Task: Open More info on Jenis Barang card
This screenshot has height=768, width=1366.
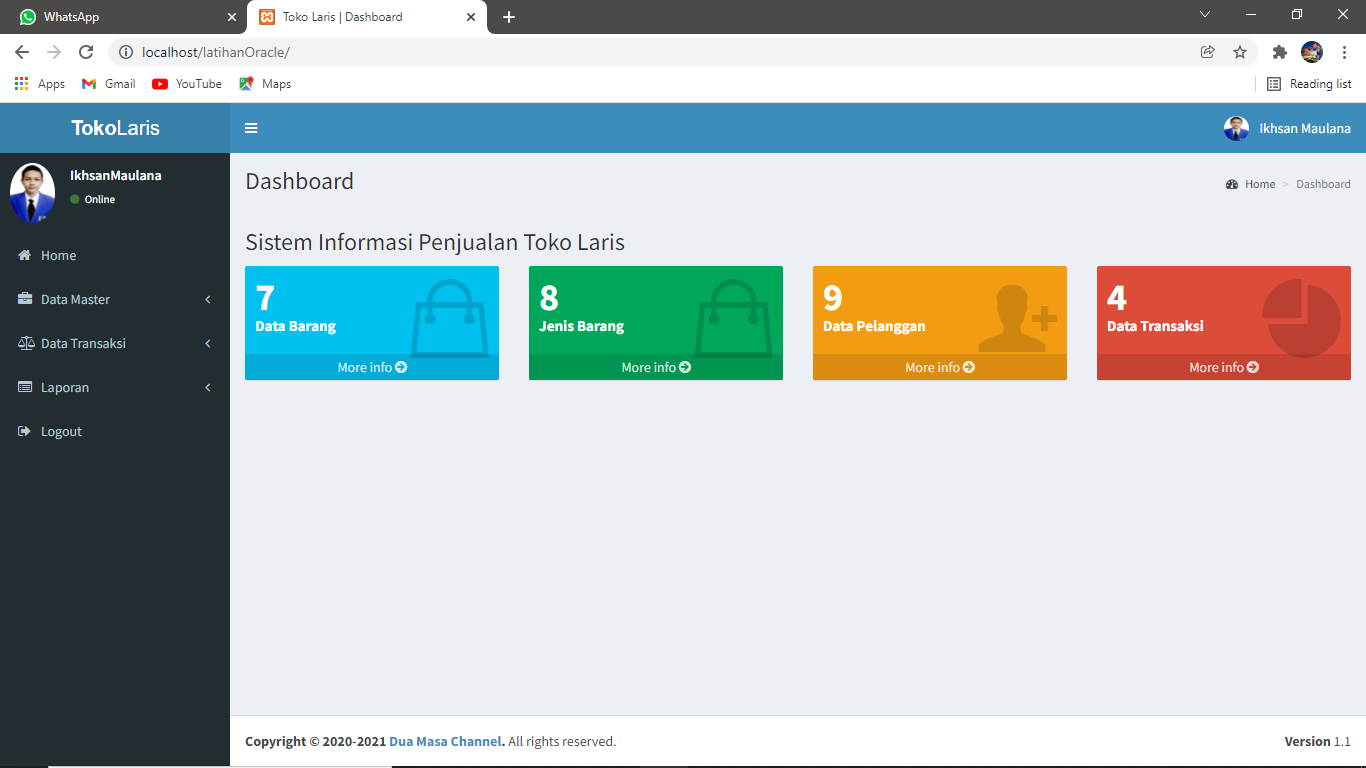Action: (655, 367)
